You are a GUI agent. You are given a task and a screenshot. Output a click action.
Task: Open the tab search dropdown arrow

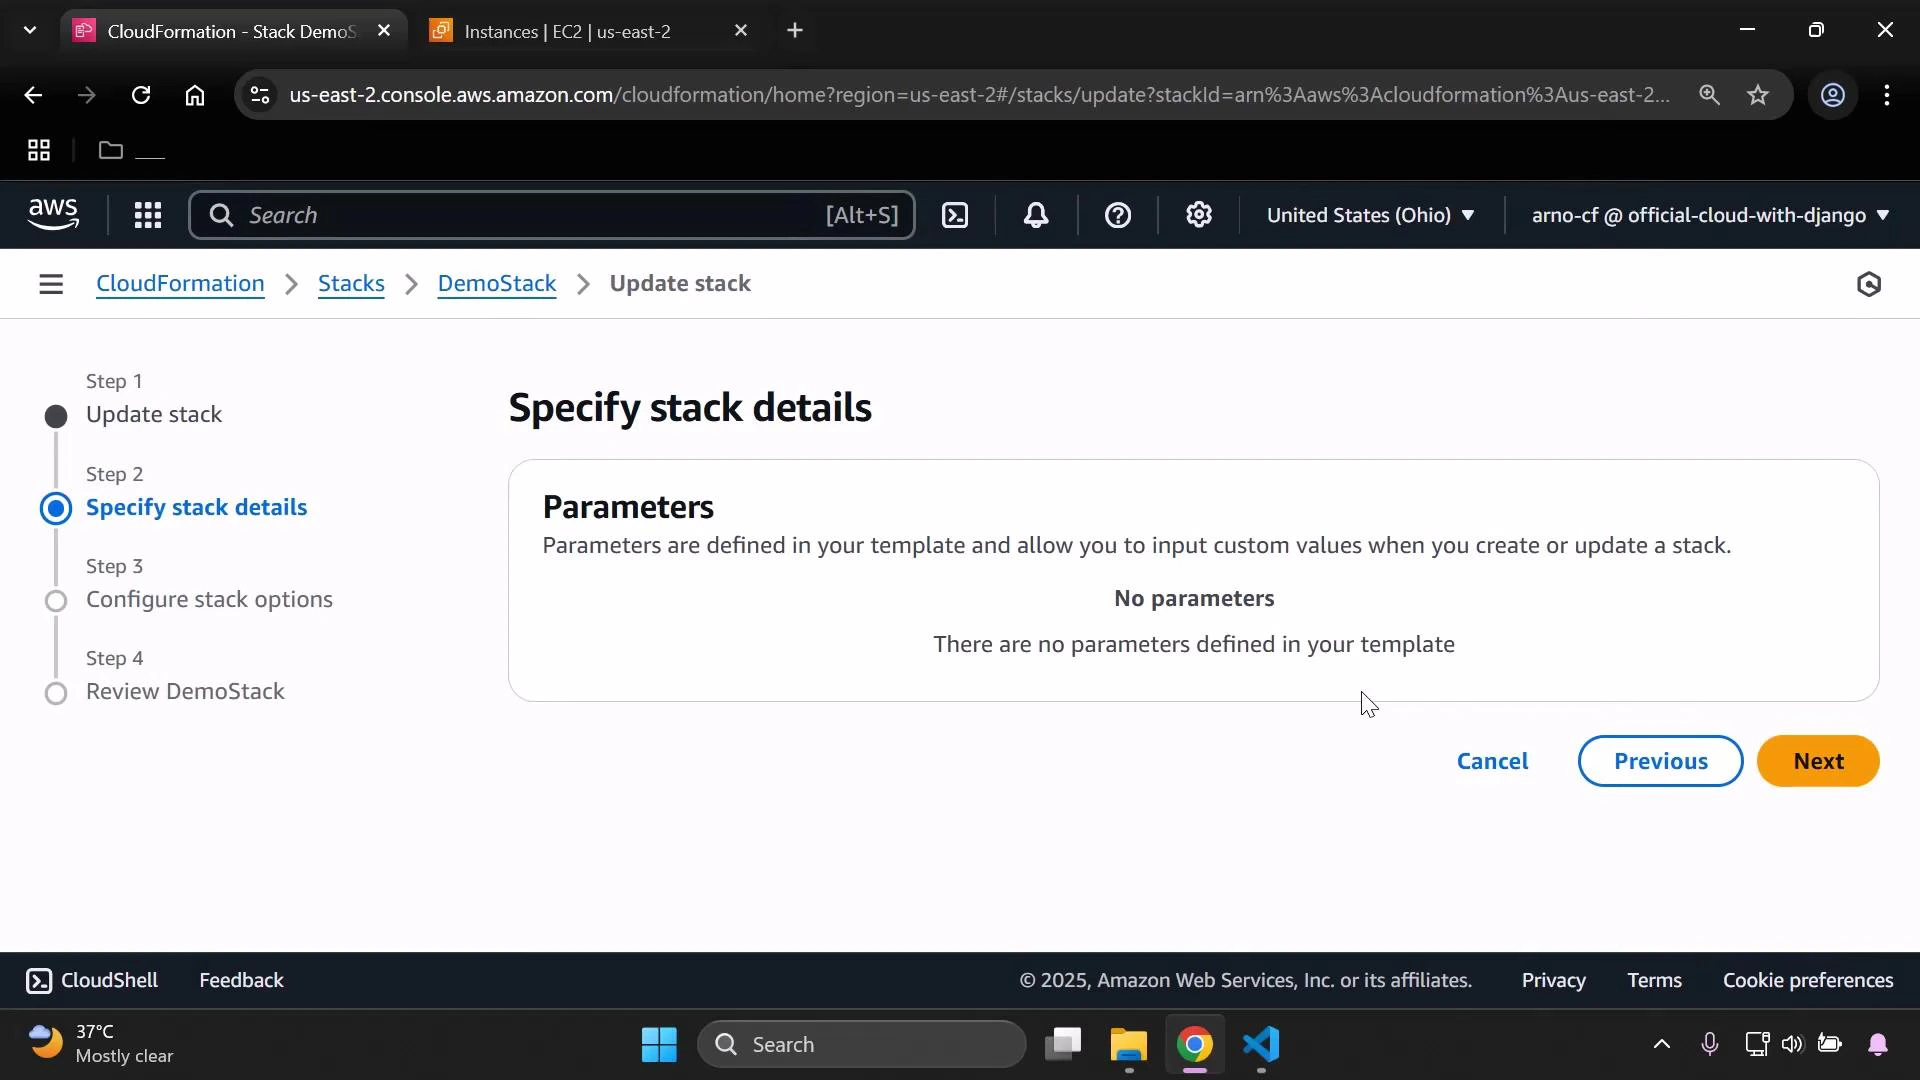coord(30,31)
